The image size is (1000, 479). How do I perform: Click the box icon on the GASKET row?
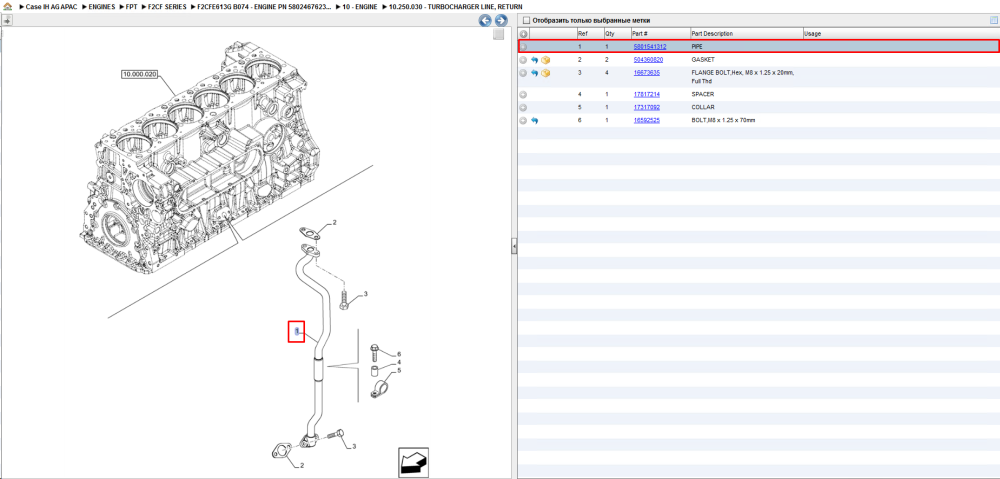pos(546,60)
